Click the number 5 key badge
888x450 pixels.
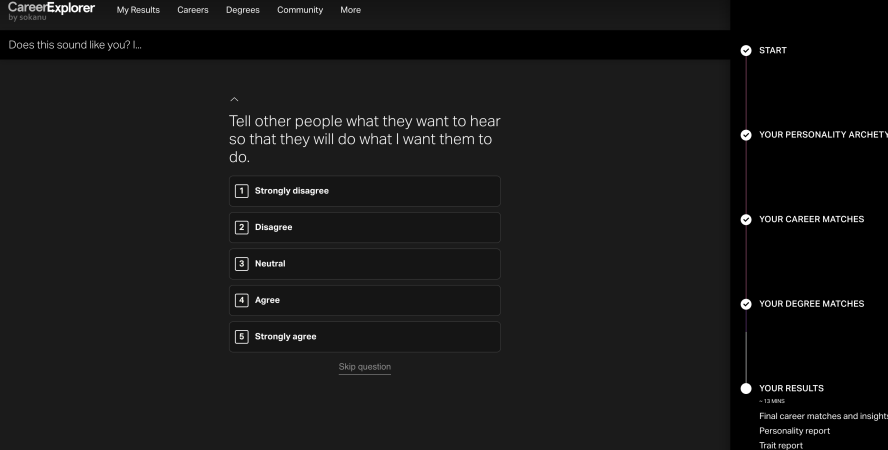(241, 337)
